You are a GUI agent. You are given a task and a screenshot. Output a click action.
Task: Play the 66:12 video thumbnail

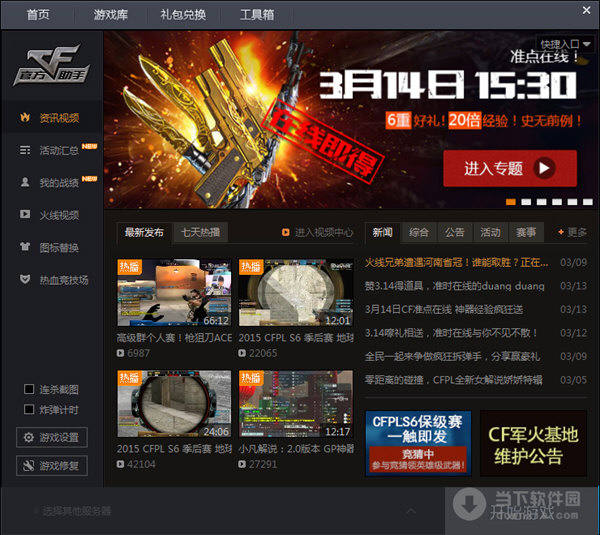tap(174, 292)
